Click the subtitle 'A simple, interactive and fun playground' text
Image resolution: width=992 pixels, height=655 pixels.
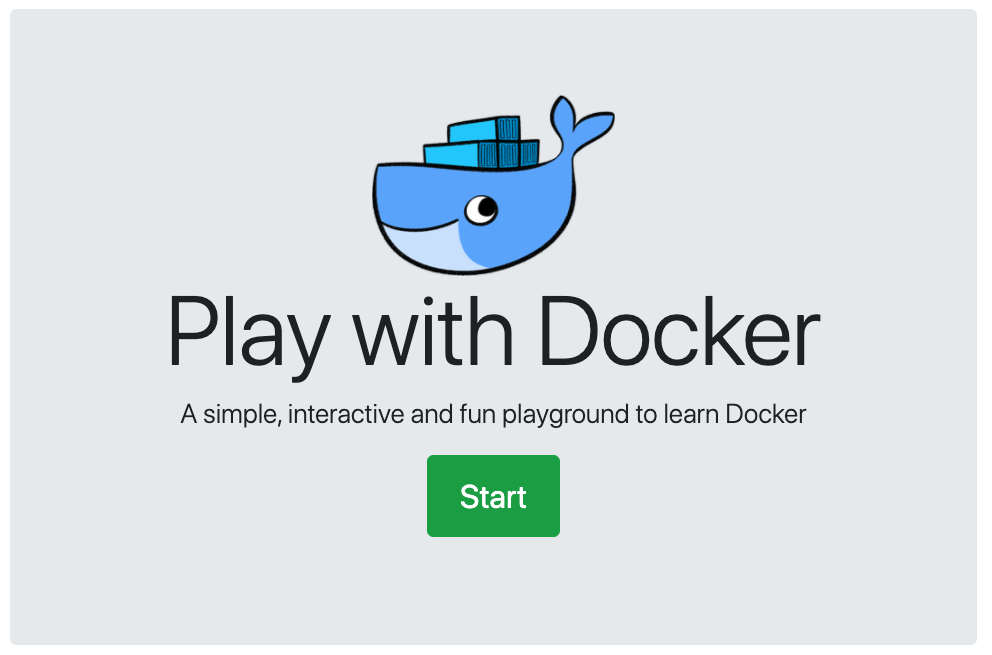pyautogui.click(x=493, y=415)
